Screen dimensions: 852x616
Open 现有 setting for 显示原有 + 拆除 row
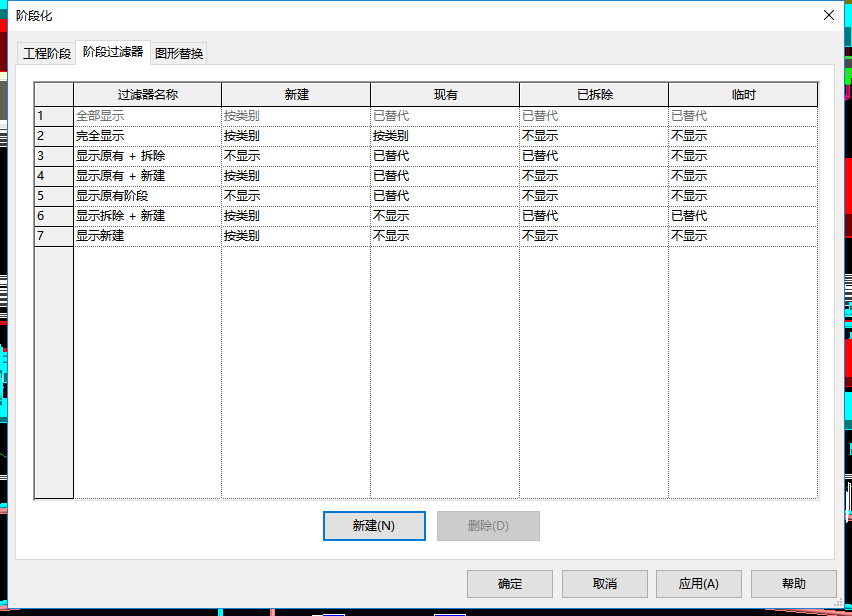(x=445, y=156)
